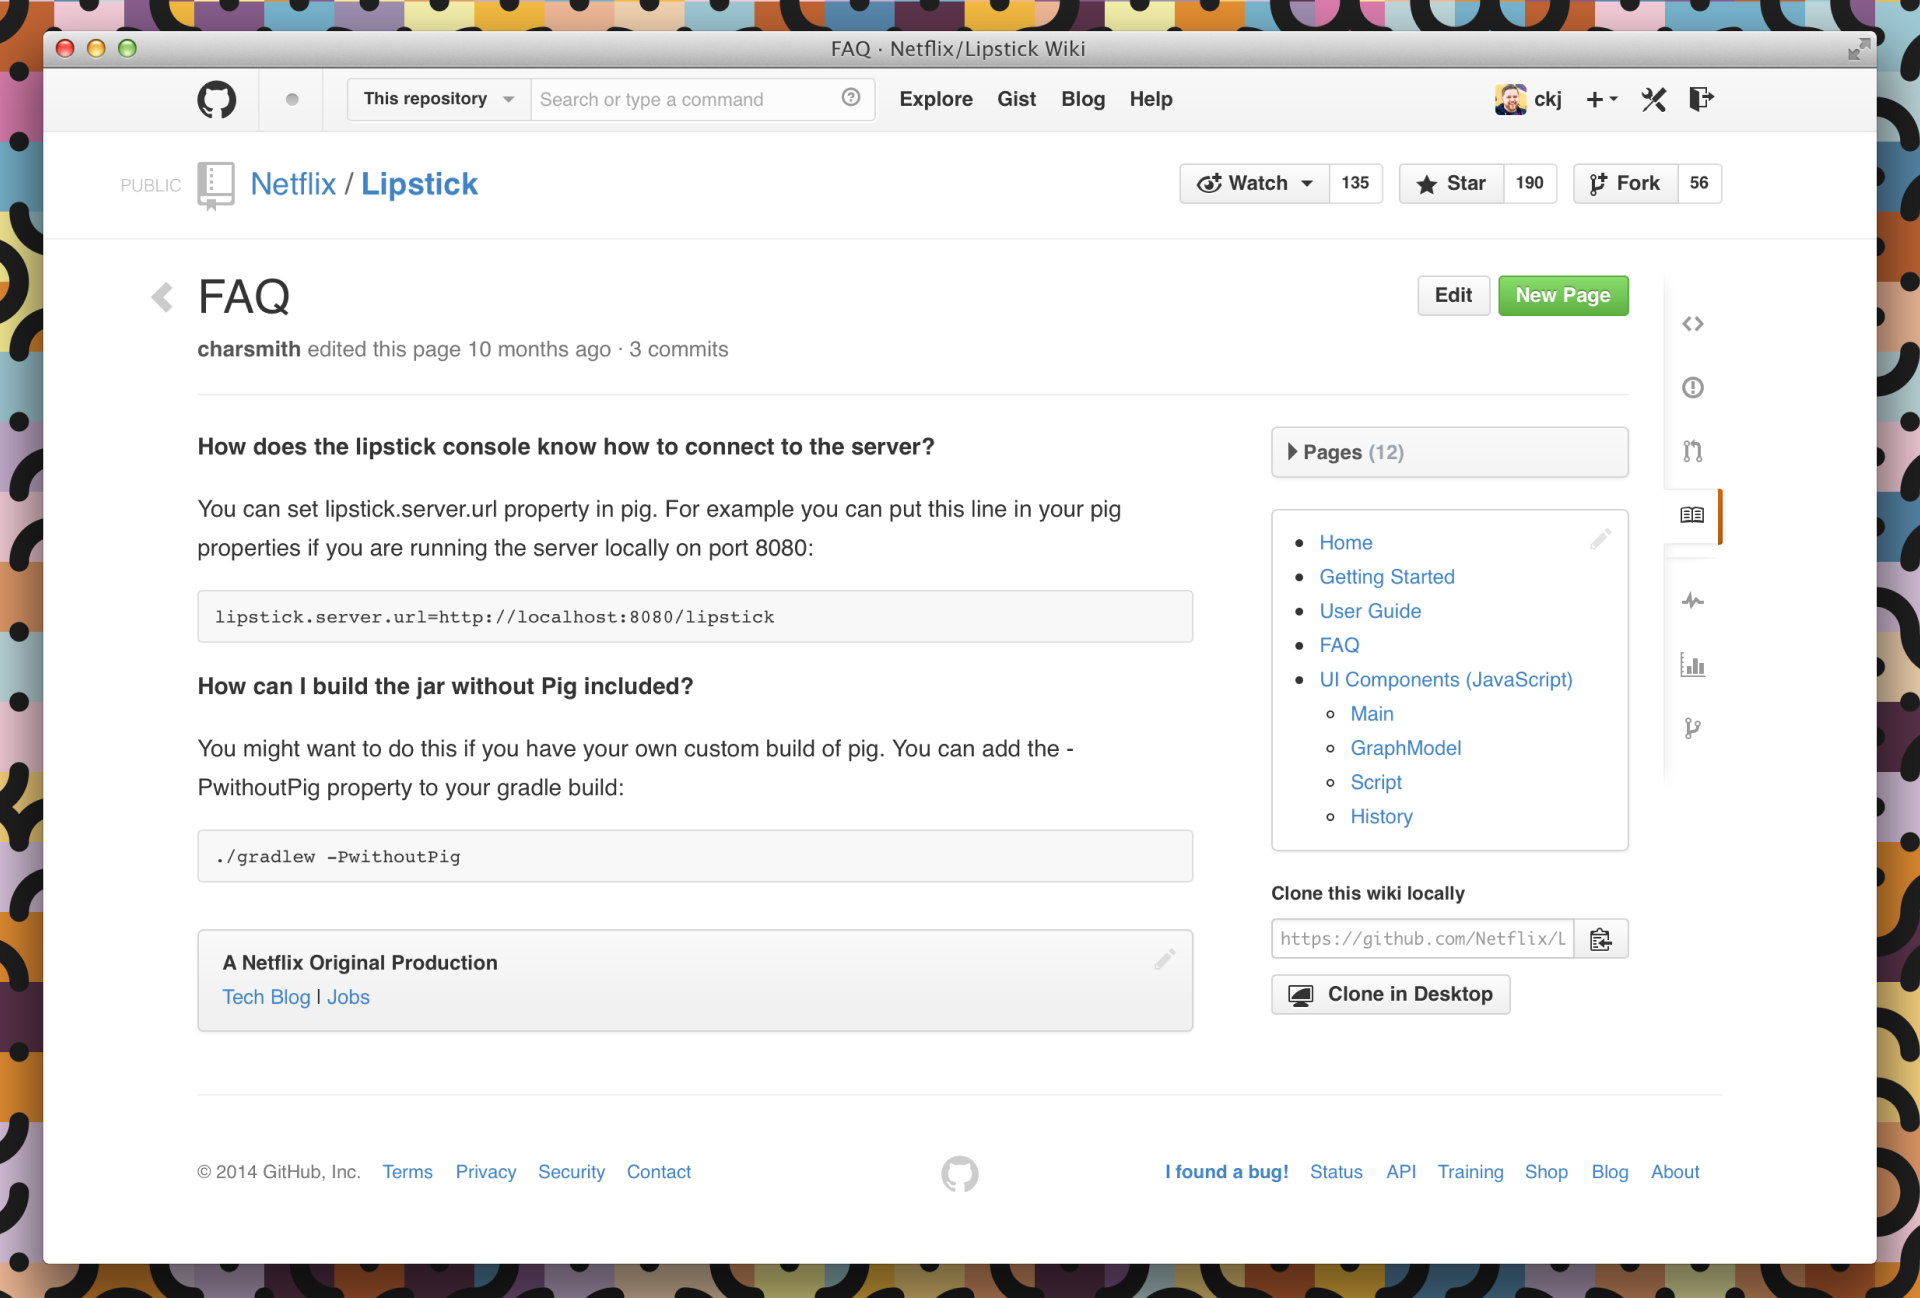Open the History sub-page link
Viewport: 1920px width, 1298px height.
1381,816
